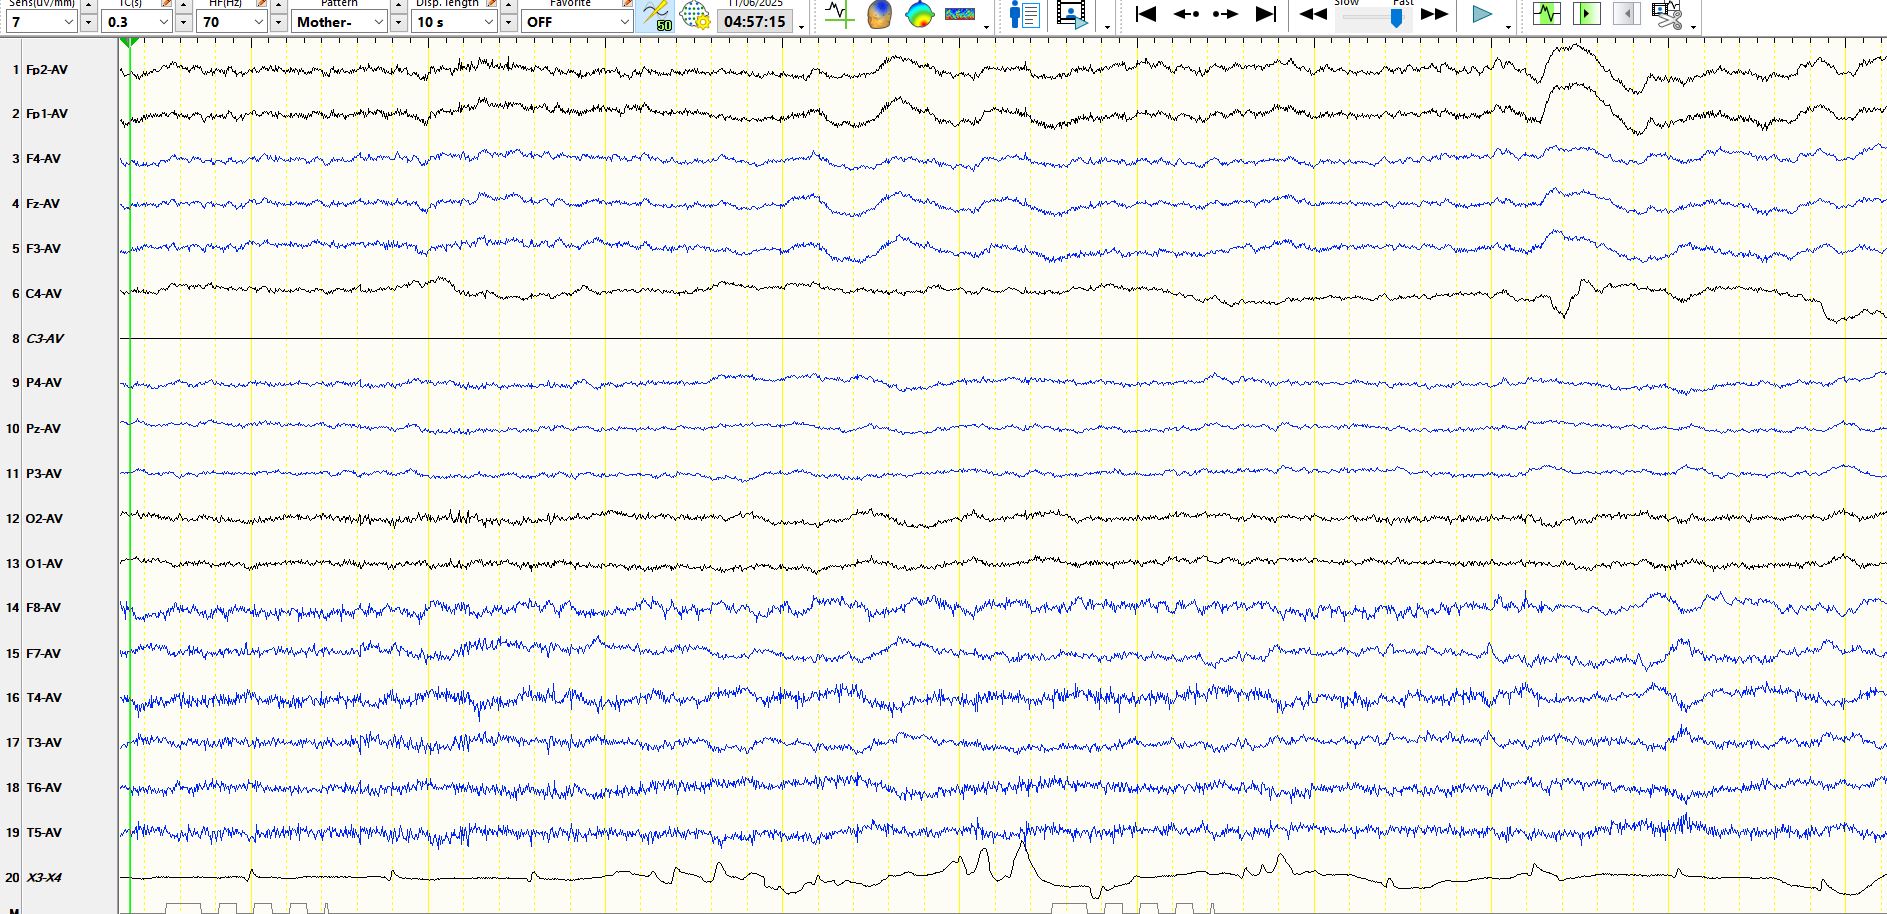Click the green cursor marker atop the traces
This screenshot has width=1887, height=914.
click(129, 42)
